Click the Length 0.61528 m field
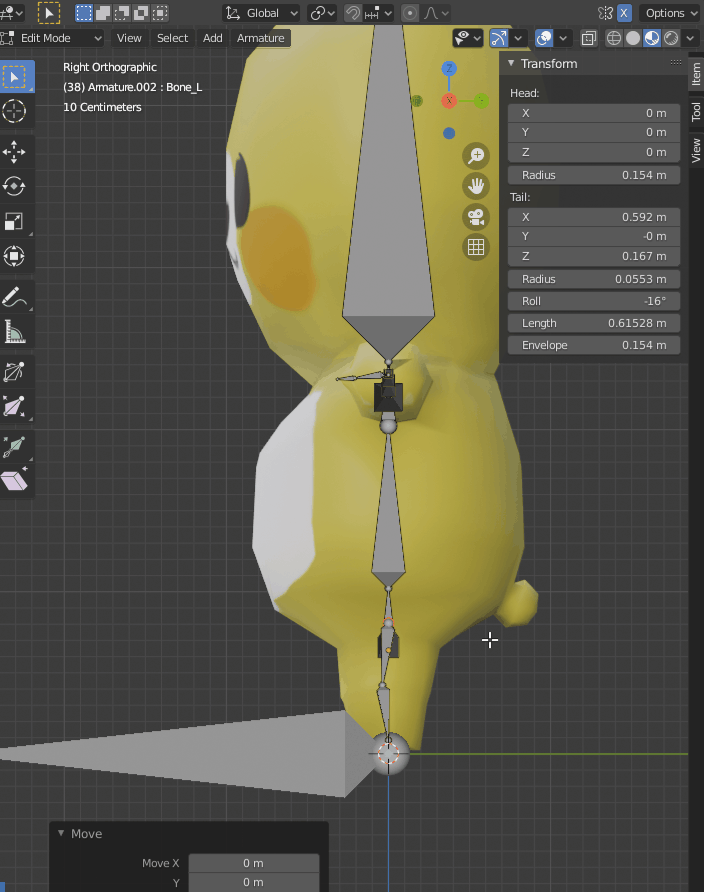The image size is (704, 892). (594, 323)
